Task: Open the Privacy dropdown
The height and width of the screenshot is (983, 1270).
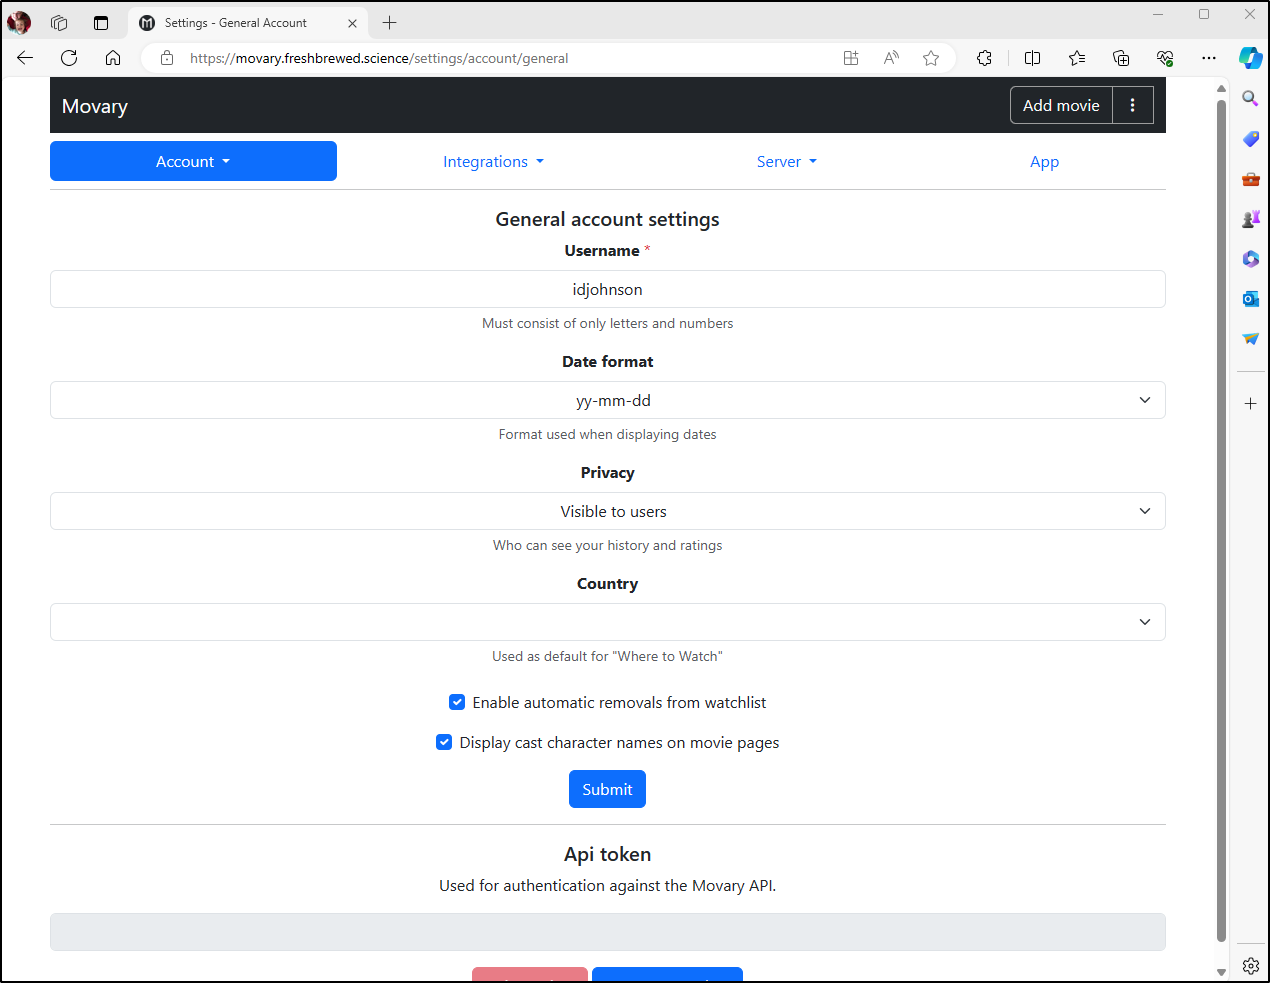Action: point(608,511)
